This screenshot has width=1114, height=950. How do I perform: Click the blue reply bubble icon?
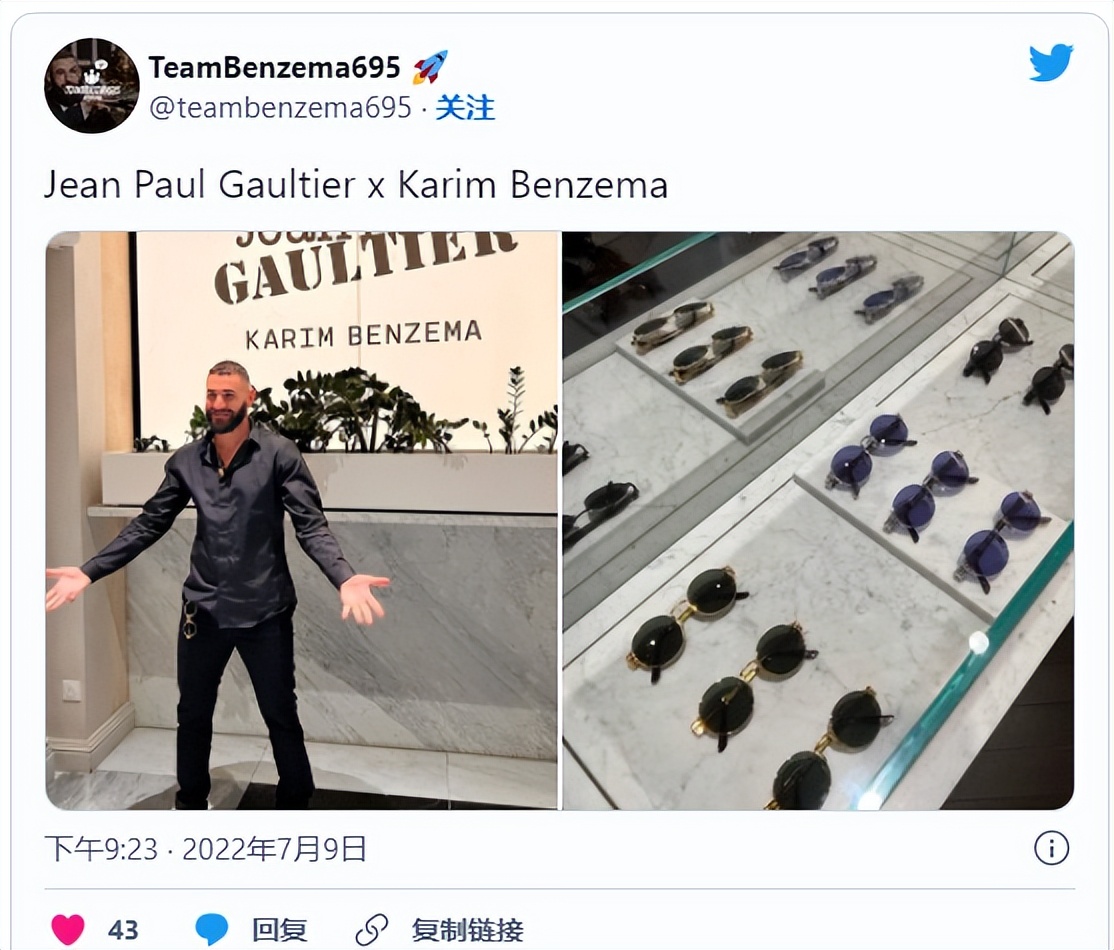coord(212,929)
